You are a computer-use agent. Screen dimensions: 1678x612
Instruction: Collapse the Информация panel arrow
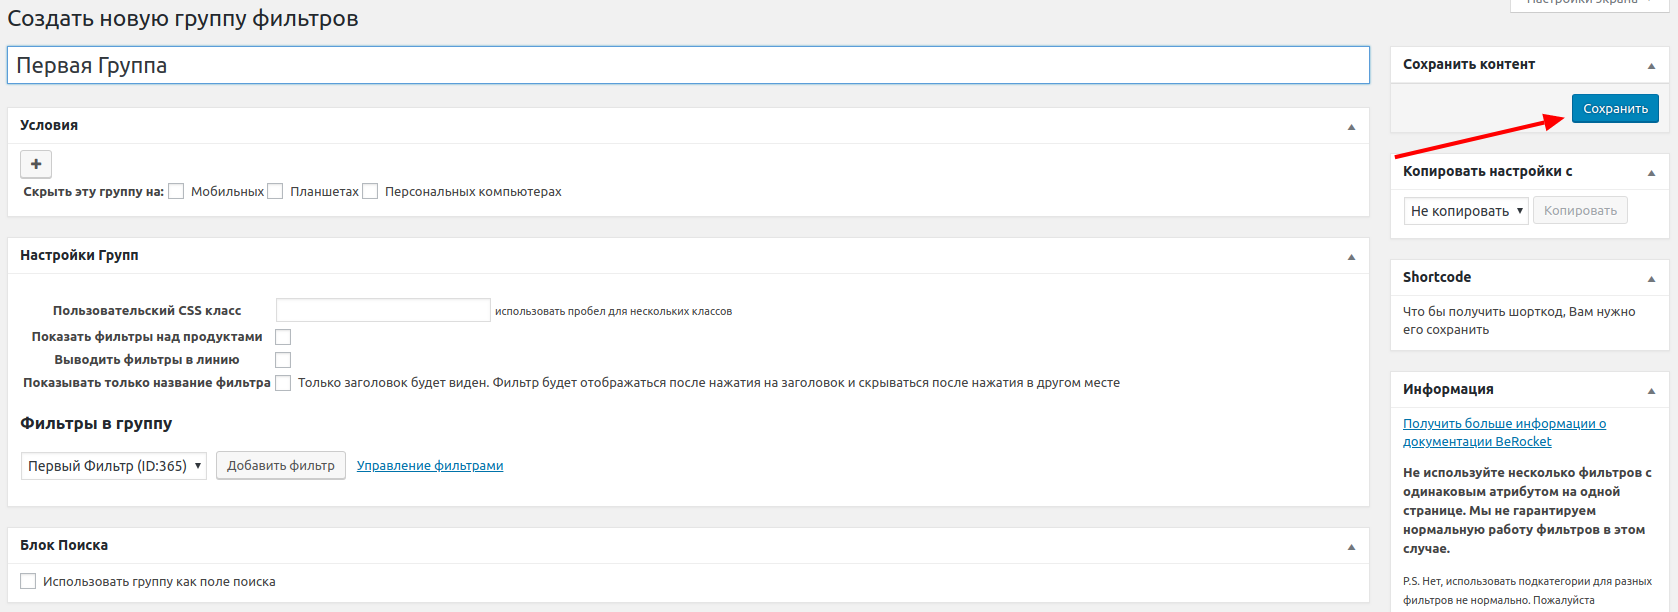(x=1651, y=391)
